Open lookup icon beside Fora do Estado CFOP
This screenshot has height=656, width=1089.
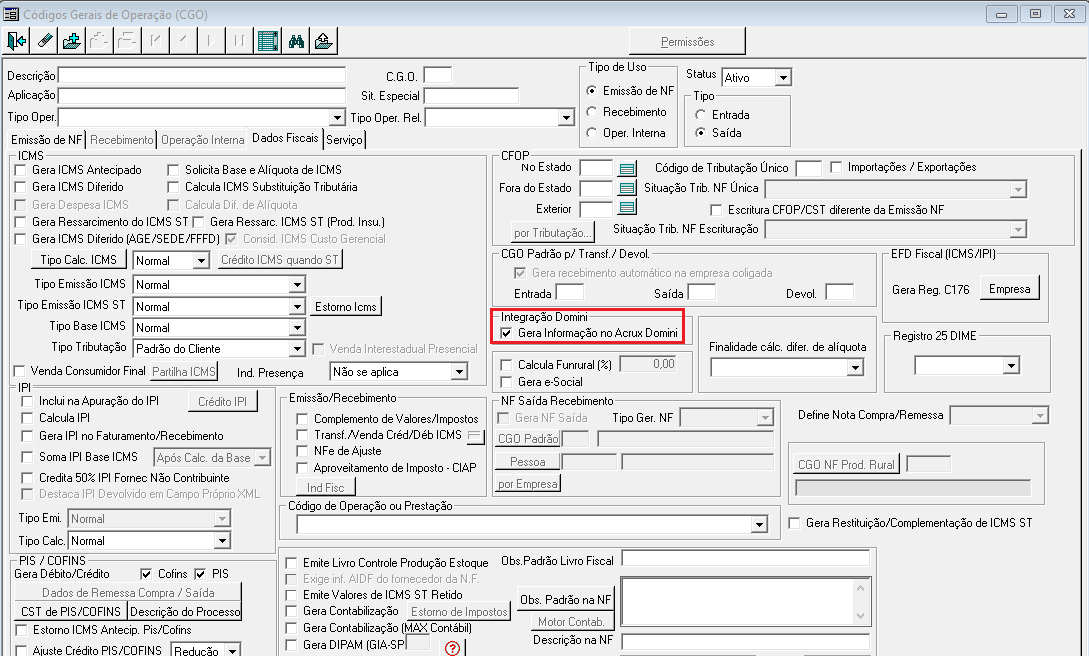click(x=626, y=188)
